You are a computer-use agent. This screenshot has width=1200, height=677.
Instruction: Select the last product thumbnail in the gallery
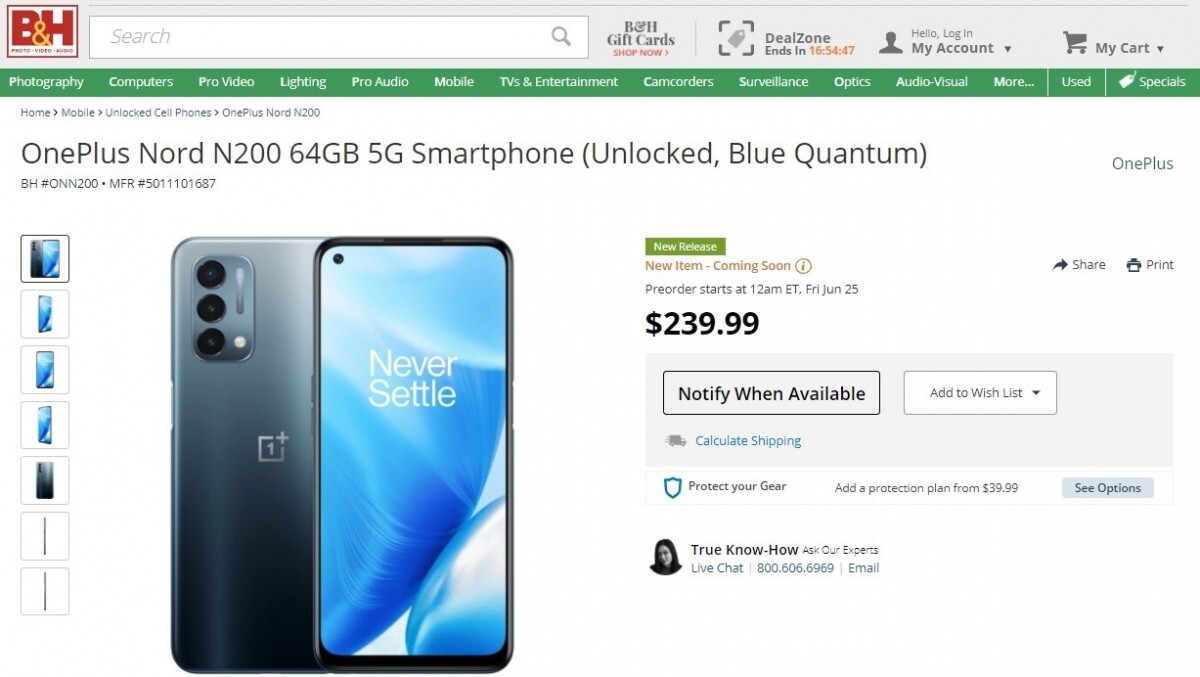[45, 591]
